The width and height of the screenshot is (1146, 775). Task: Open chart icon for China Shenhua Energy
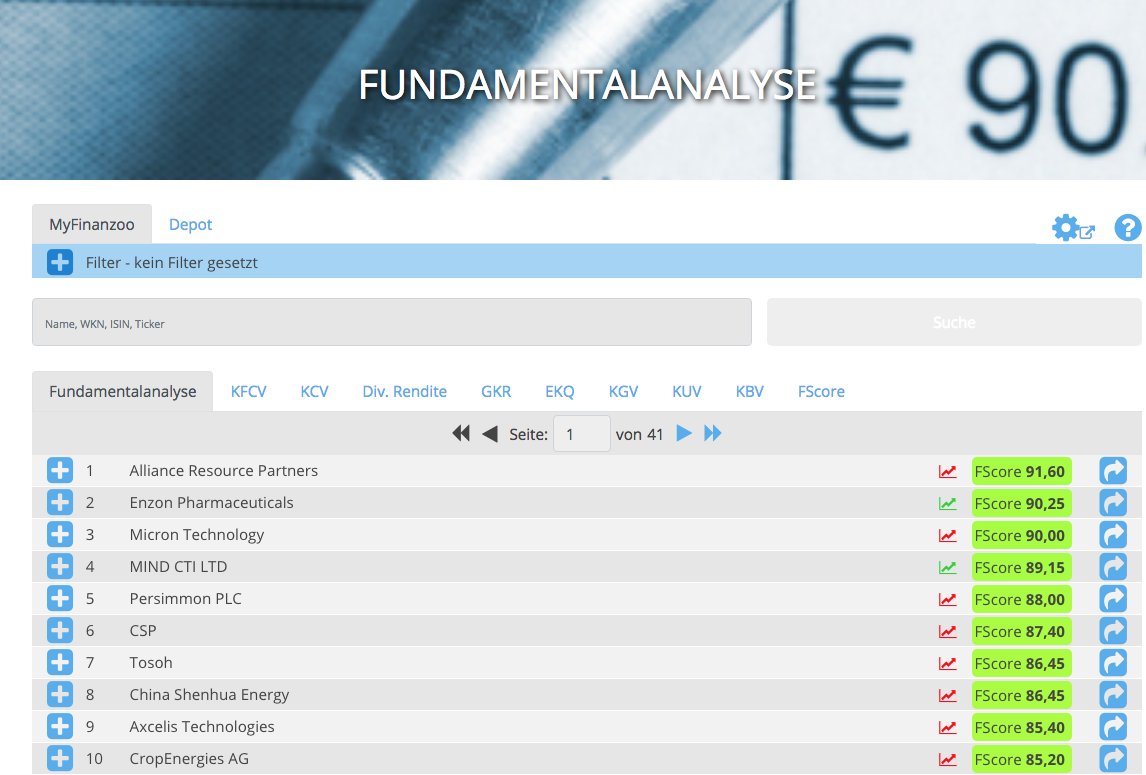(x=947, y=695)
